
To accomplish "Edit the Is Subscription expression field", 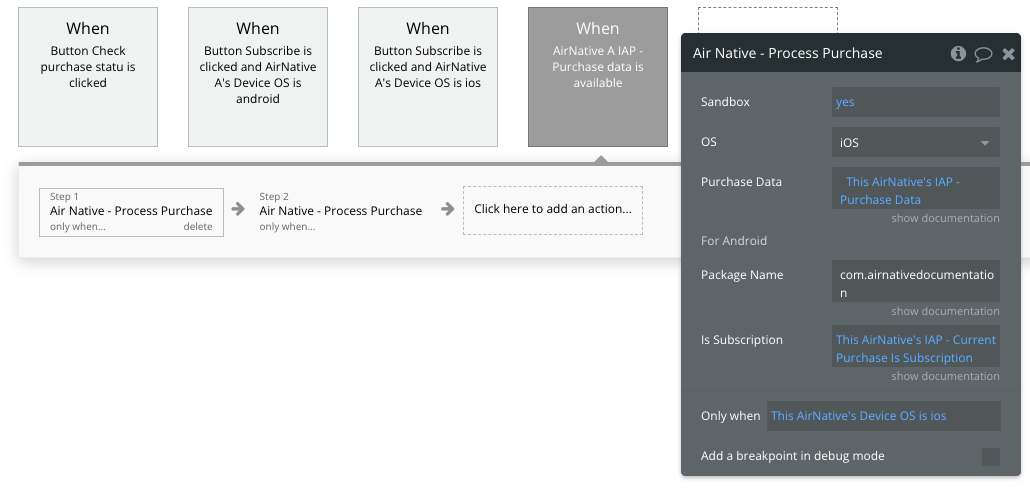I will pyautogui.click(x=915, y=348).
